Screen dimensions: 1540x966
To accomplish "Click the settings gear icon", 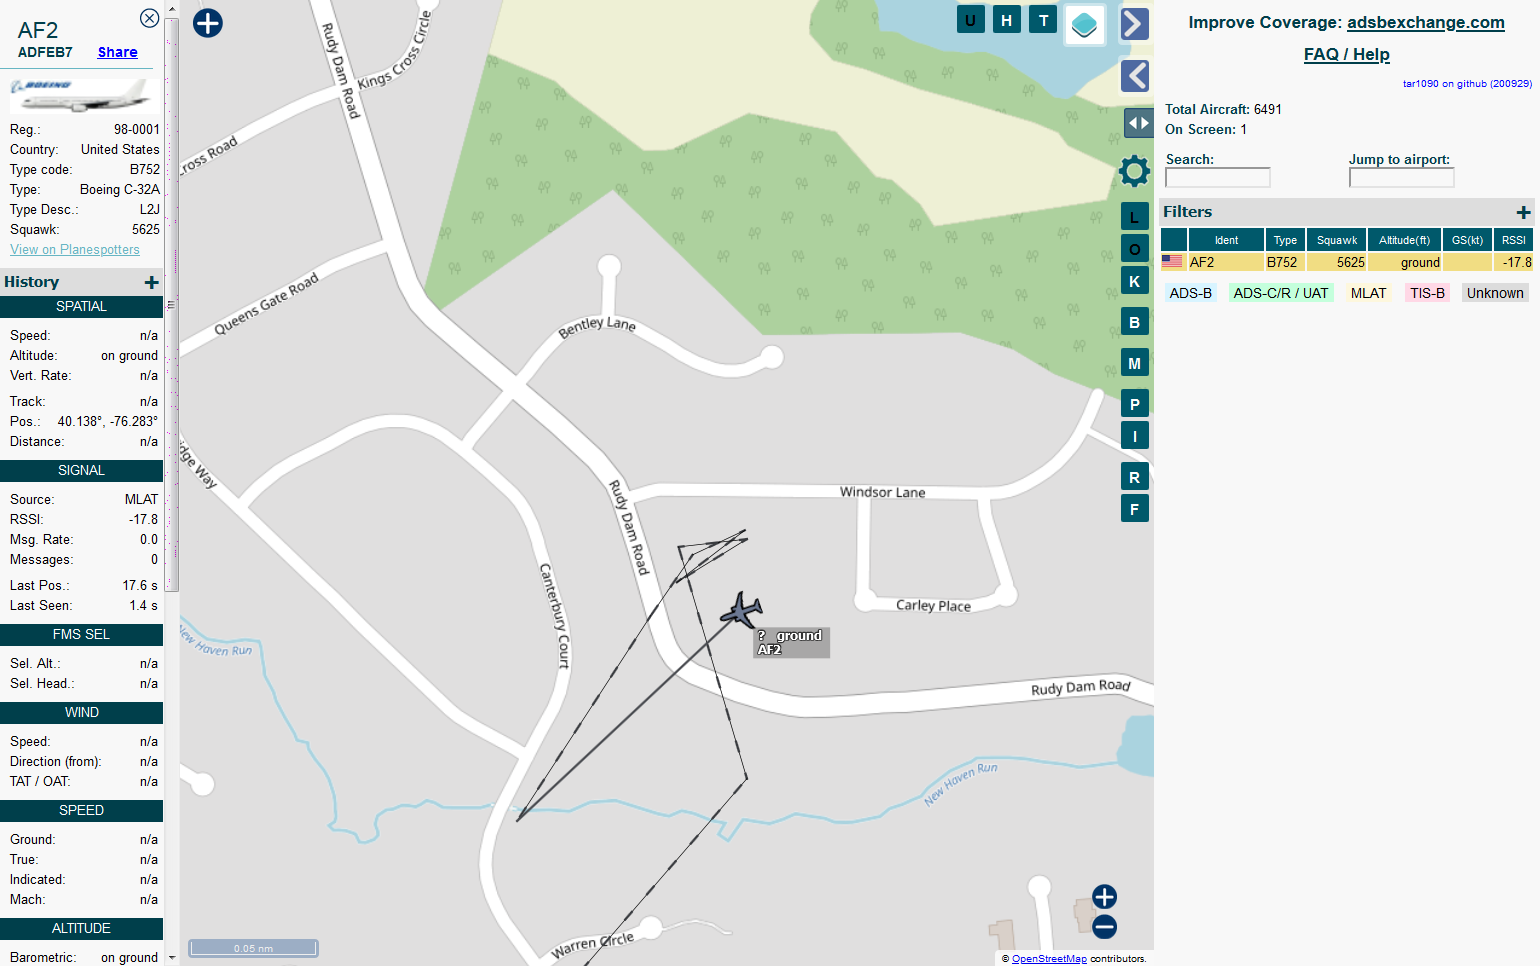I will (x=1134, y=171).
